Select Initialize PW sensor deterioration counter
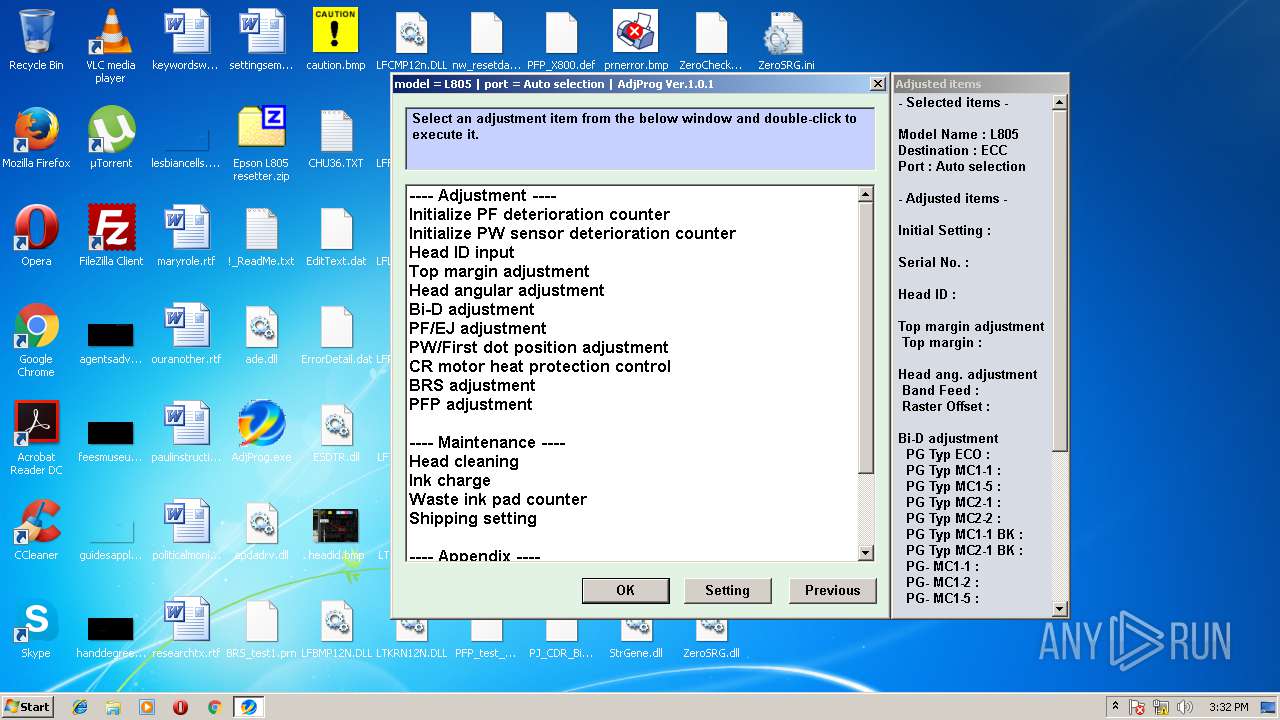 point(572,233)
